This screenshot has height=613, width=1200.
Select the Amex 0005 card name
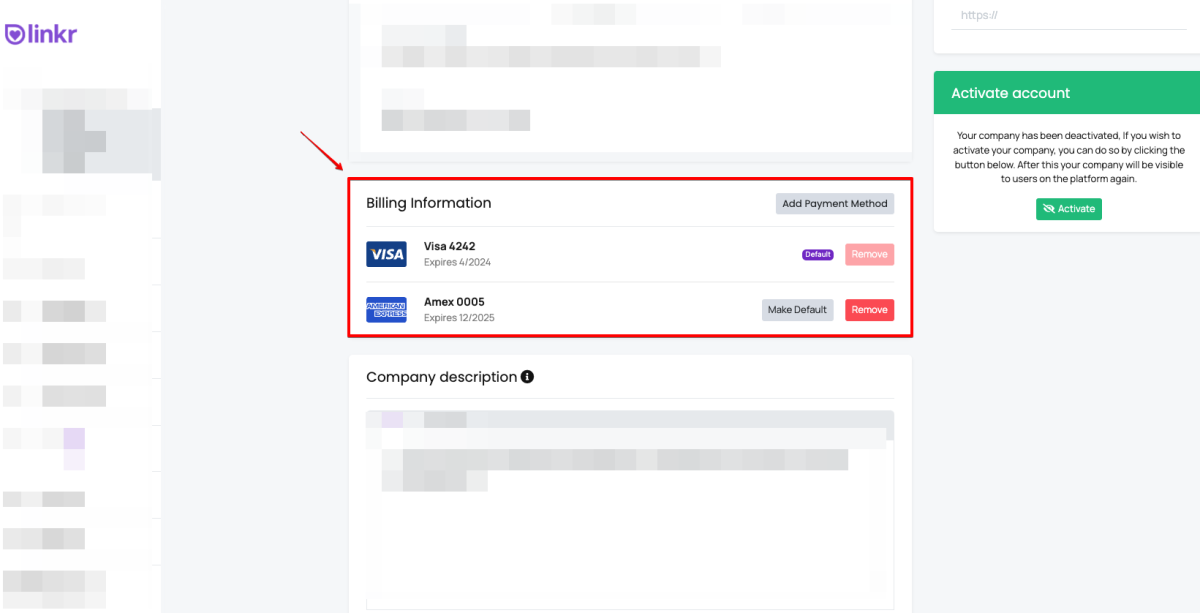(x=454, y=302)
